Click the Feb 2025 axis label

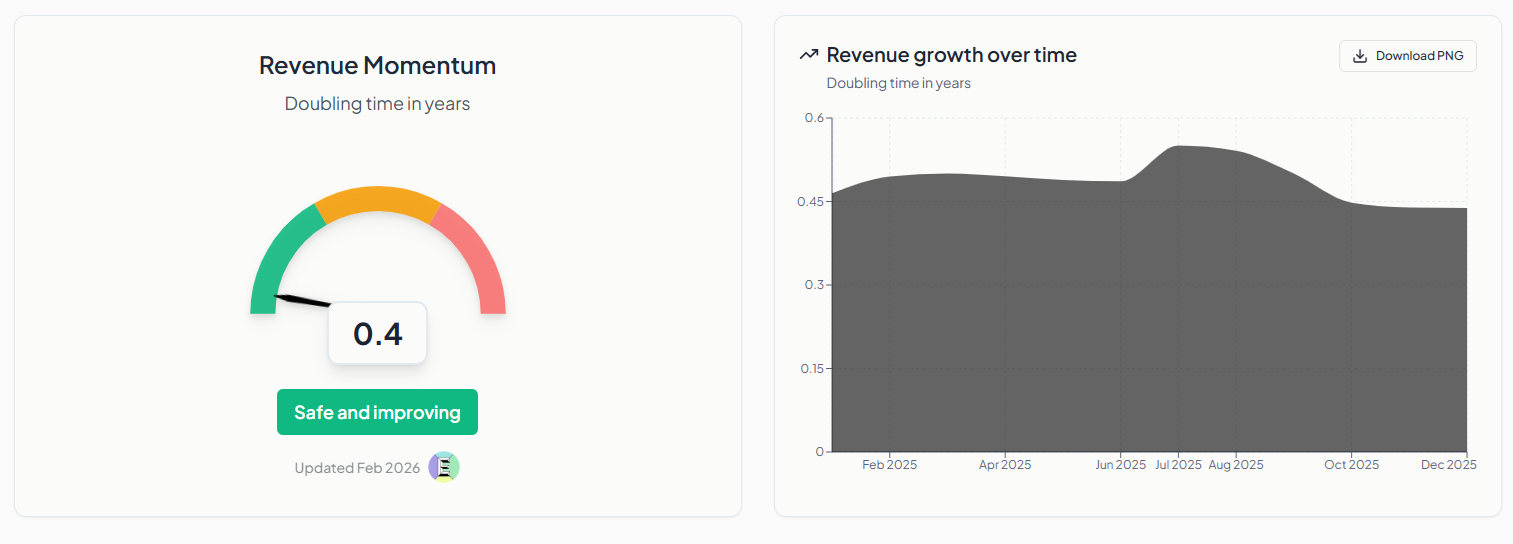tap(889, 465)
